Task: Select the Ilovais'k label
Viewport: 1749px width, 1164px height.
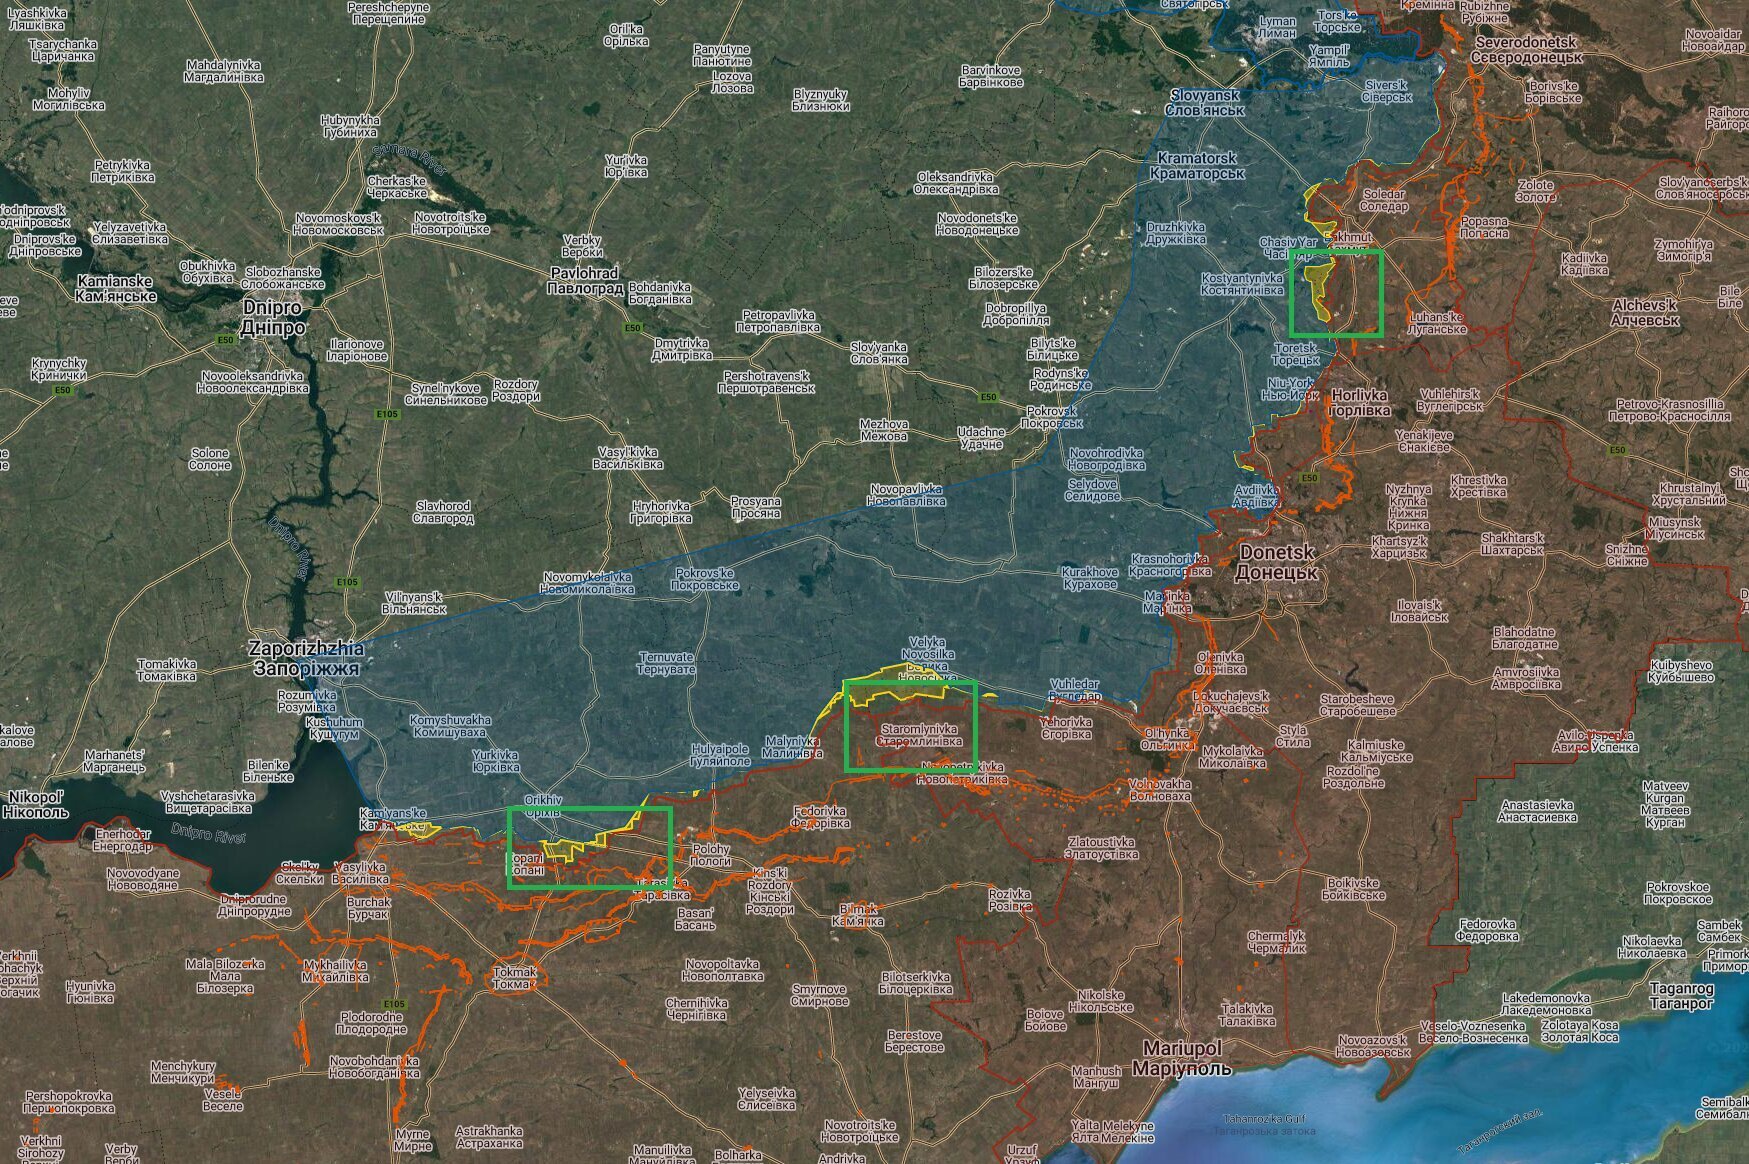Action: pyautogui.click(x=1420, y=611)
